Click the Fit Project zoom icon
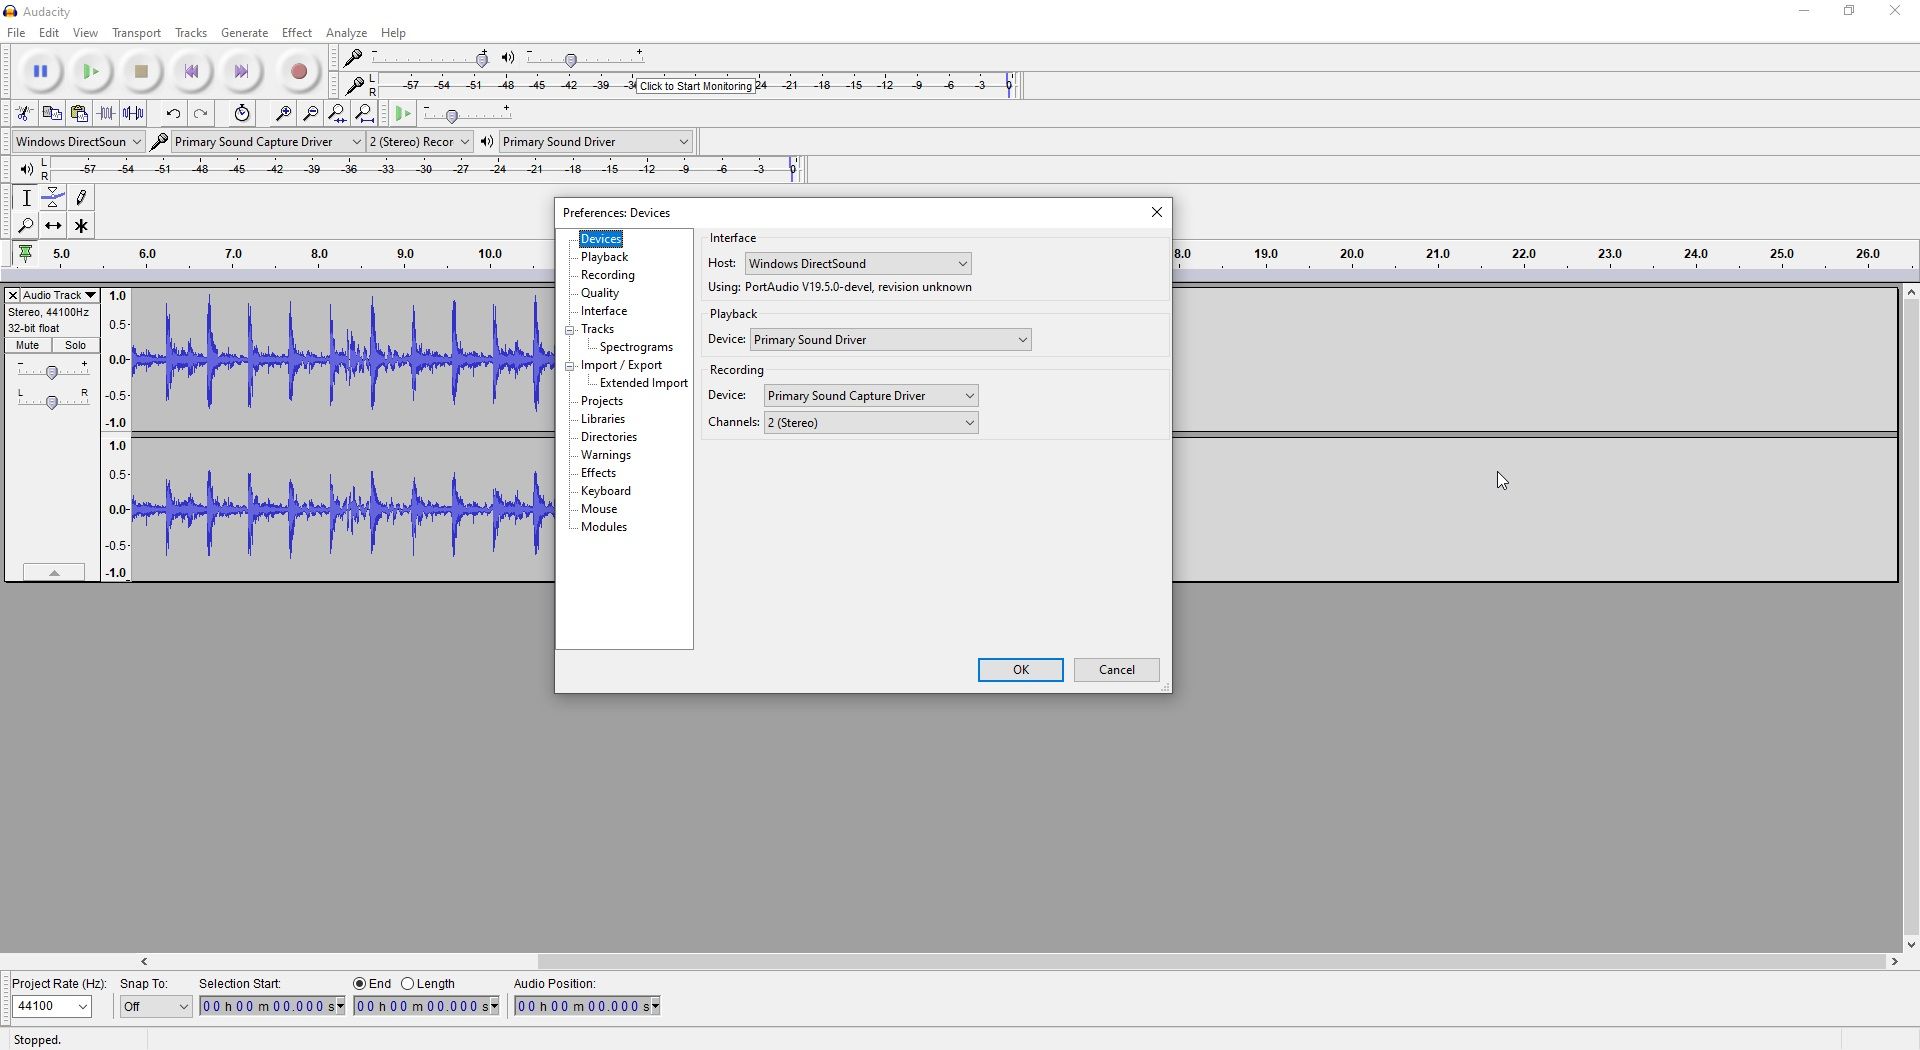Viewport: 1920px width, 1050px height. [x=365, y=114]
